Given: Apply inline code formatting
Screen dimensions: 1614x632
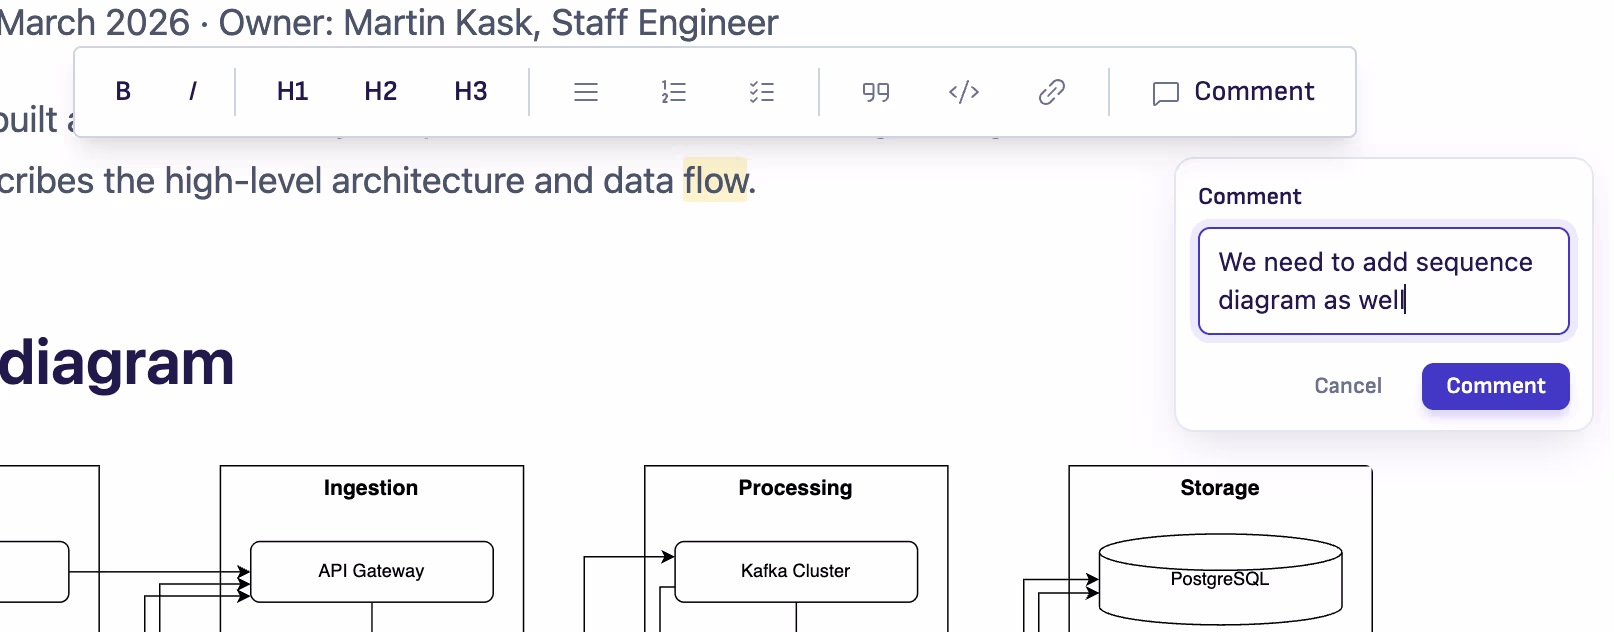Looking at the screenshot, I should click(x=964, y=92).
